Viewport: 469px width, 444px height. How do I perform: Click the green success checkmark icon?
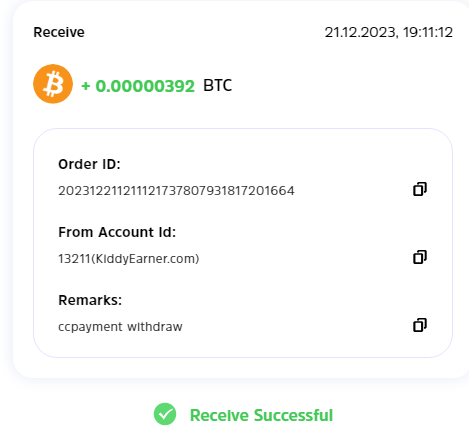click(x=165, y=414)
